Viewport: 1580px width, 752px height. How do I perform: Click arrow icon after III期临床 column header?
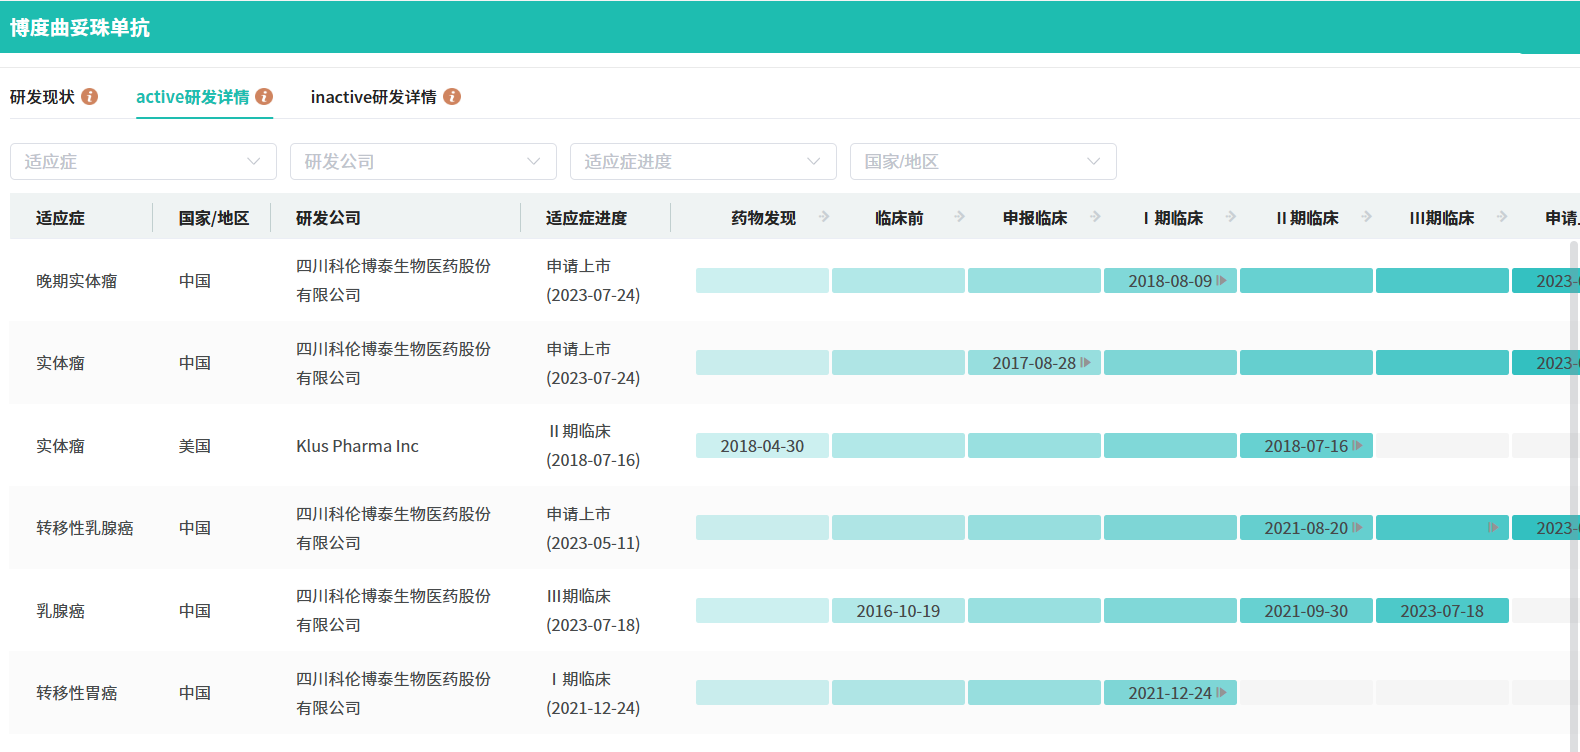click(x=1502, y=217)
